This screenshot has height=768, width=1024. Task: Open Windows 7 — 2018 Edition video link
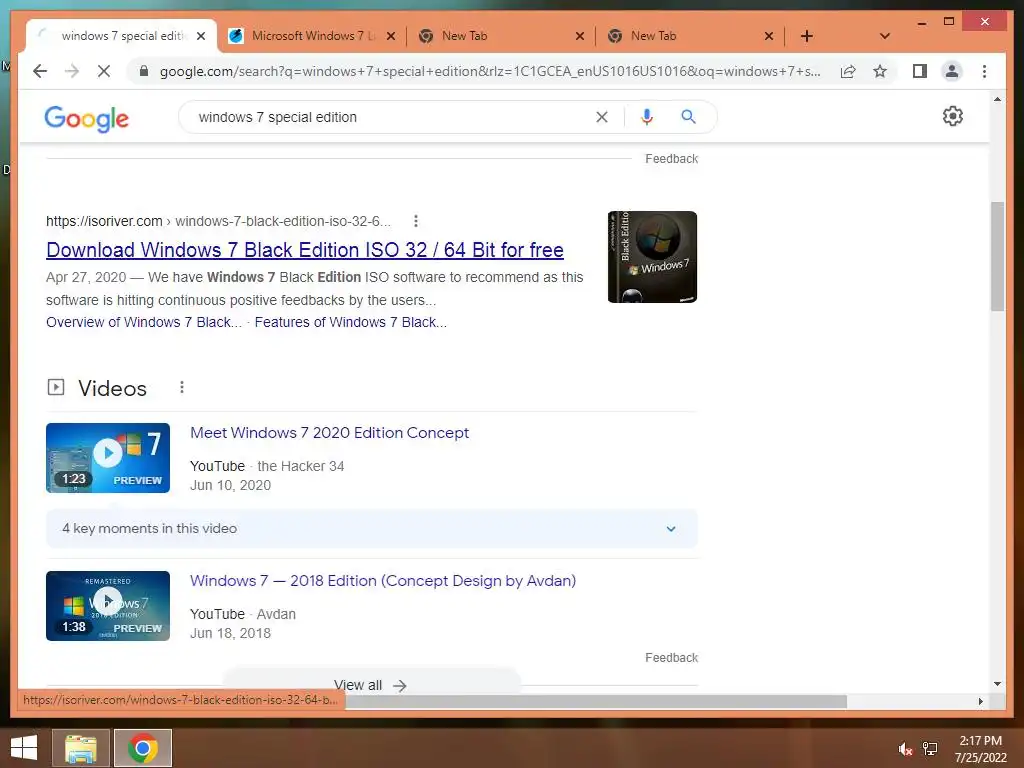(383, 581)
